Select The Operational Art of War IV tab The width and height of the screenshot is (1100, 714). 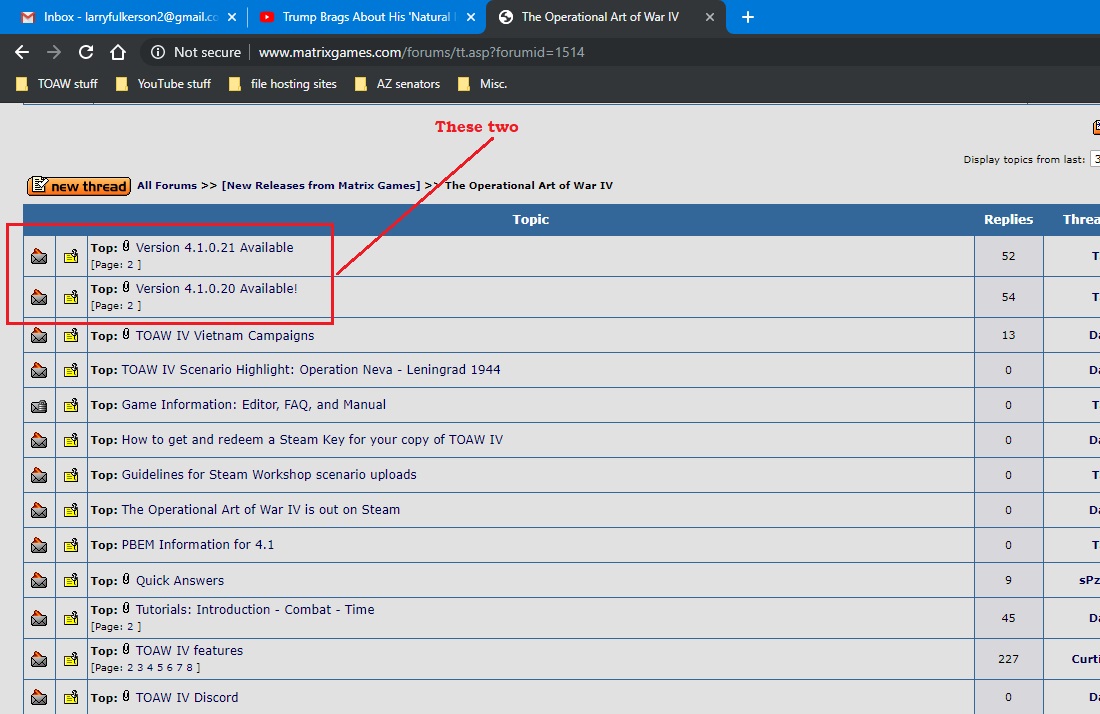(x=605, y=17)
